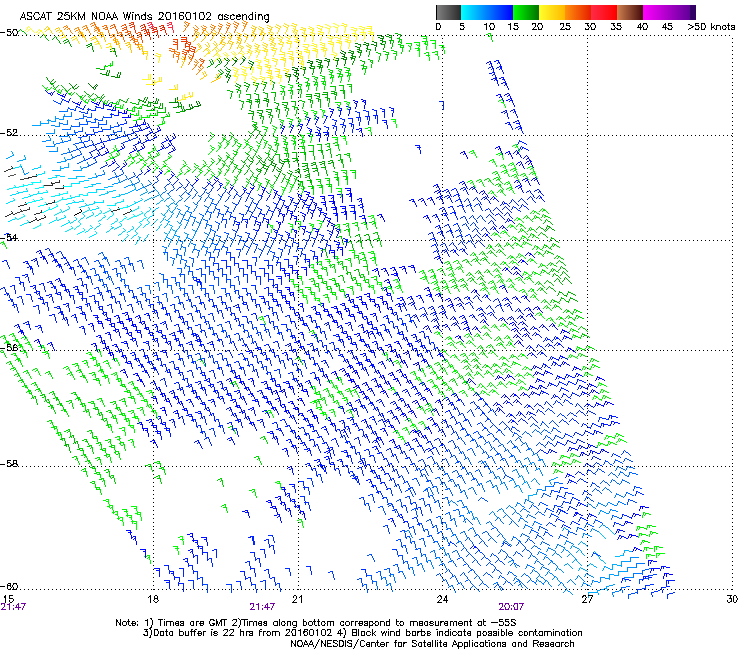
Task: Click the "15" longitude axis label
Action: point(8,599)
